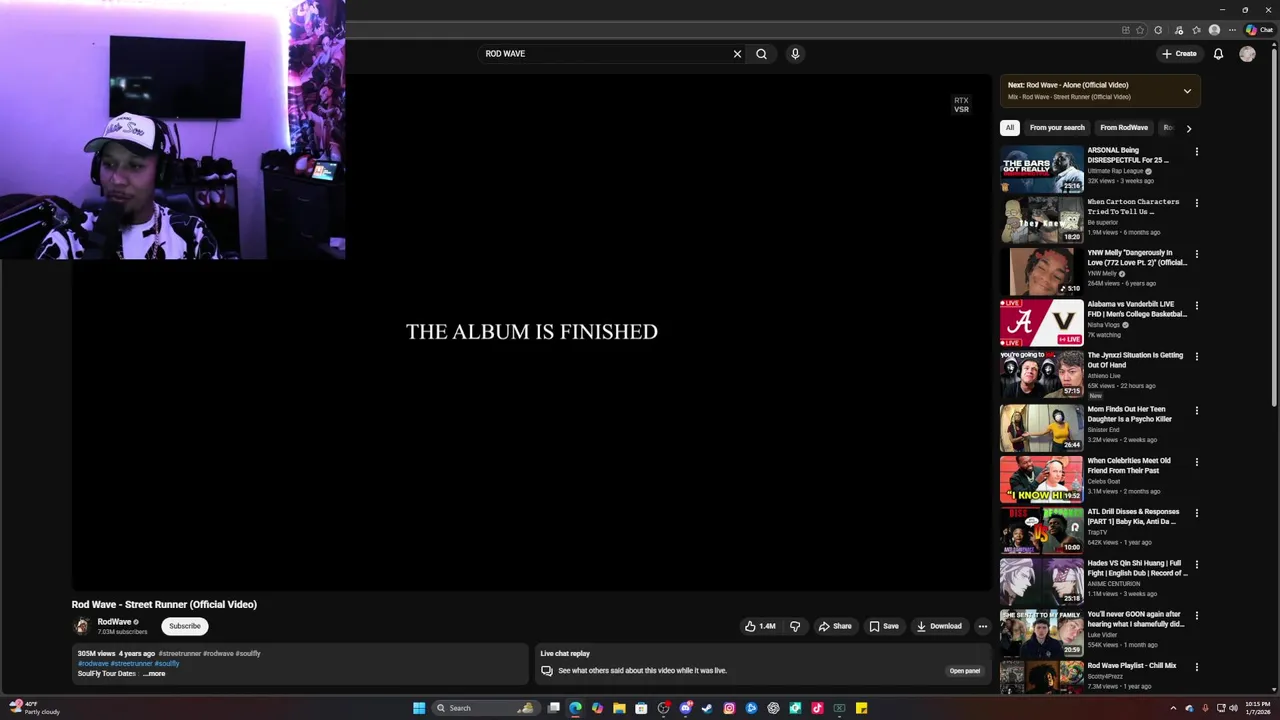The width and height of the screenshot is (1280, 720).
Task: Open ATL Drill Disses & Responses title
Action: tap(1134, 517)
